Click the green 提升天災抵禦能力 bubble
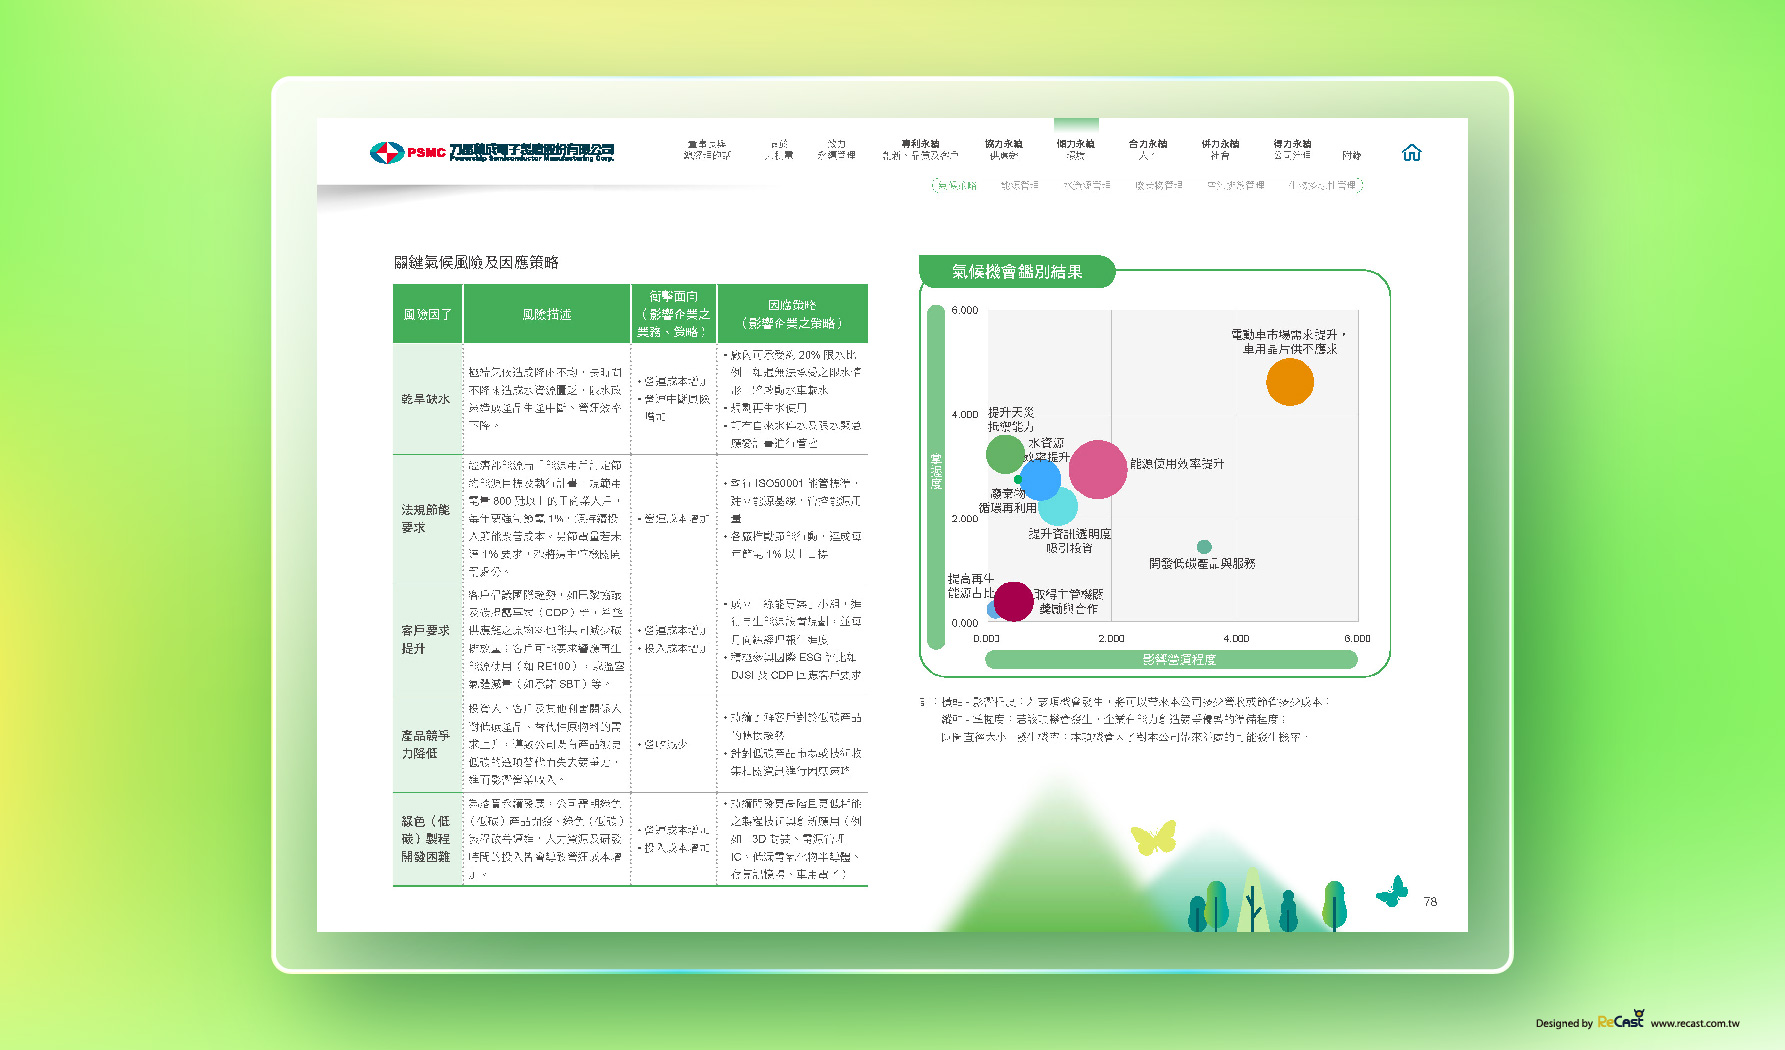The image size is (1785, 1050). click(1005, 454)
